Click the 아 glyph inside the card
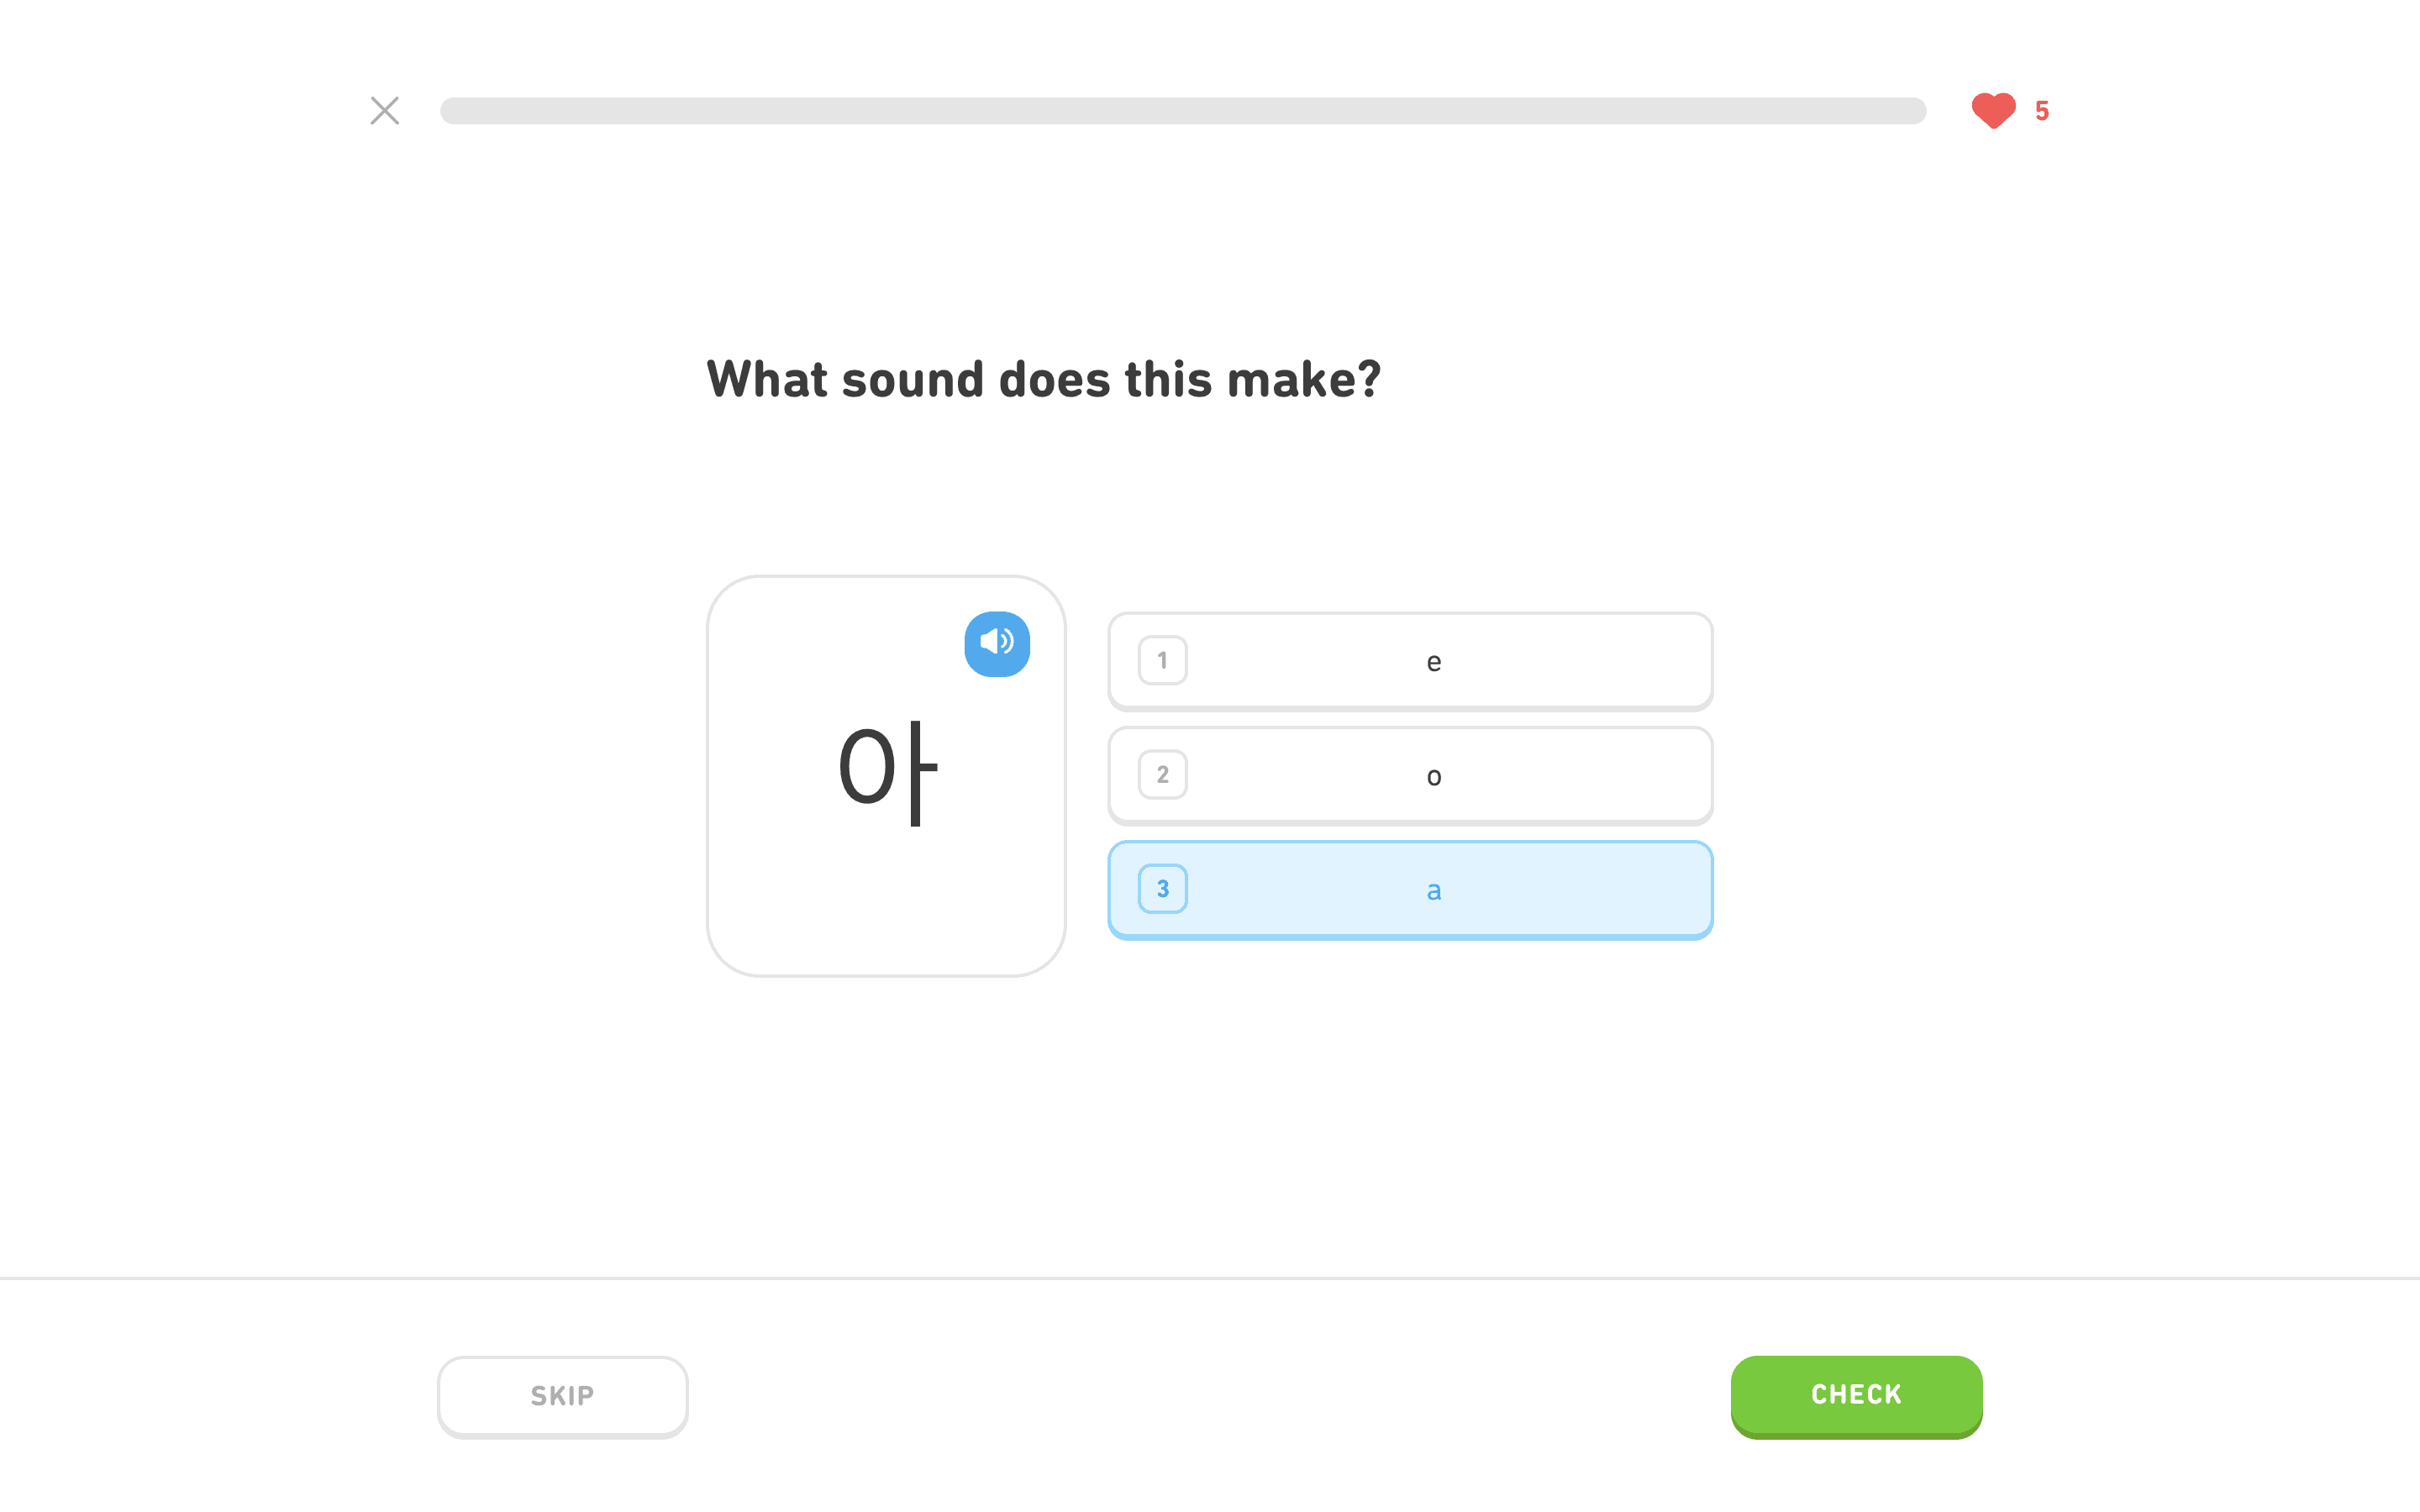2420x1512 pixels. [887, 770]
